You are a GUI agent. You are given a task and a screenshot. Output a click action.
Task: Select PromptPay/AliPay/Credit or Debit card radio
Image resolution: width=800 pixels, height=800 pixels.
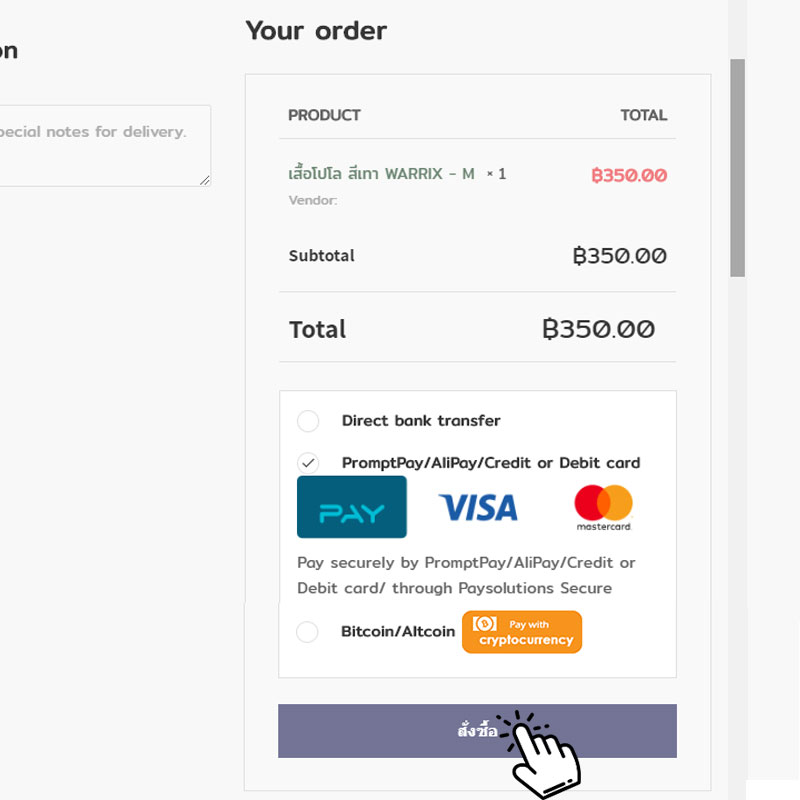click(x=308, y=463)
